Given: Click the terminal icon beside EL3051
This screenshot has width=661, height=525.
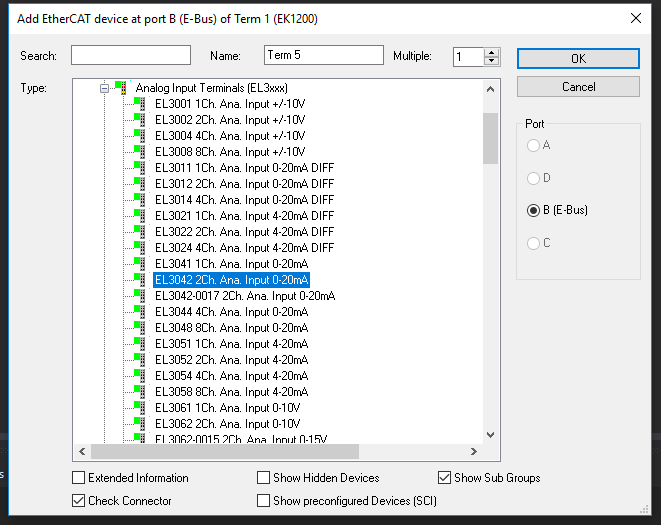Looking at the screenshot, I should pos(140,344).
